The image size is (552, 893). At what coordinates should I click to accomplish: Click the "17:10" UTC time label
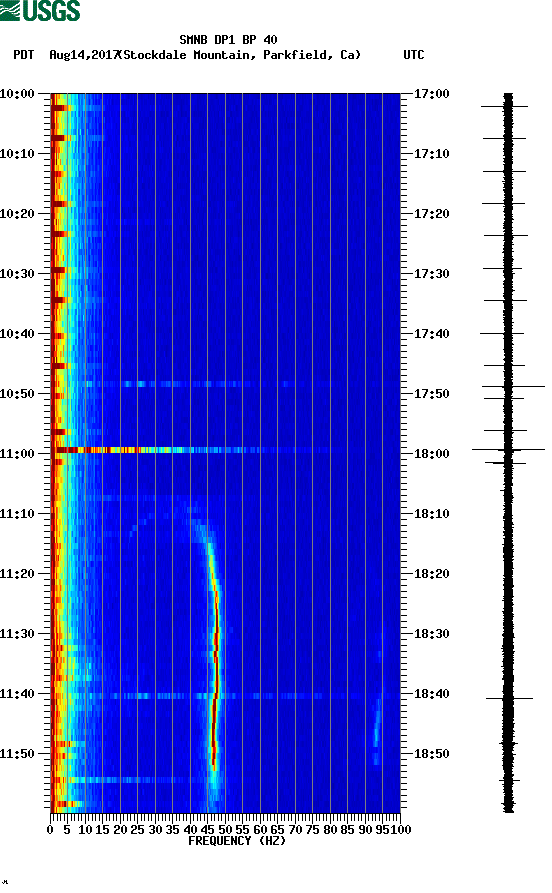pyautogui.click(x=431, y=153)
